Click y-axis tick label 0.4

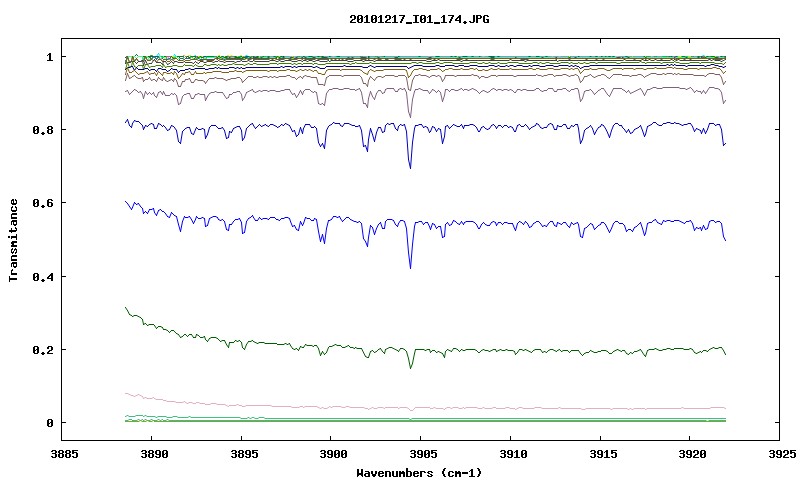[43, 276]
